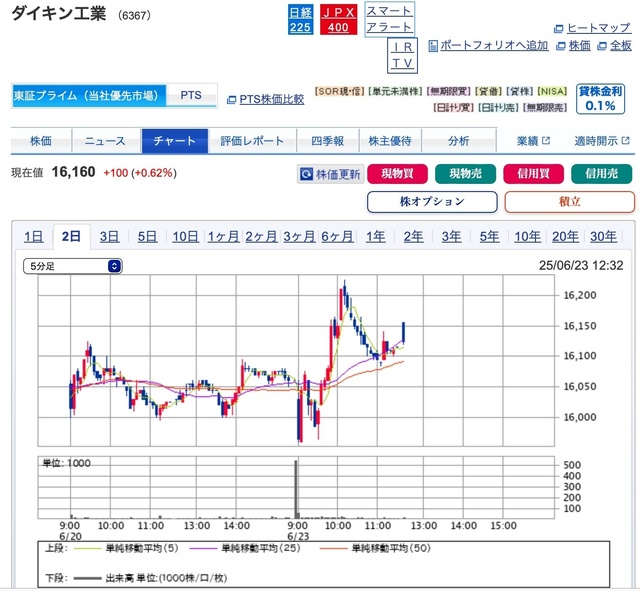Open the 株価 popup link at top right
This screenshot has height=591, width=640.
coord(579,46)
